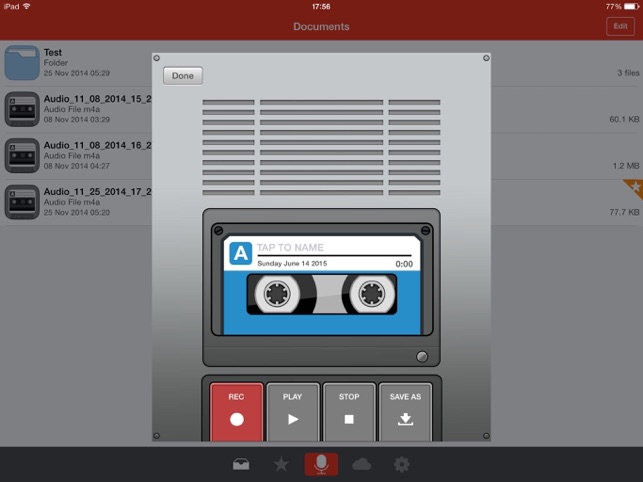This screenshot has width=643, height=482.
Task: Click the SAVE AS button
Action: pos(405,412)
